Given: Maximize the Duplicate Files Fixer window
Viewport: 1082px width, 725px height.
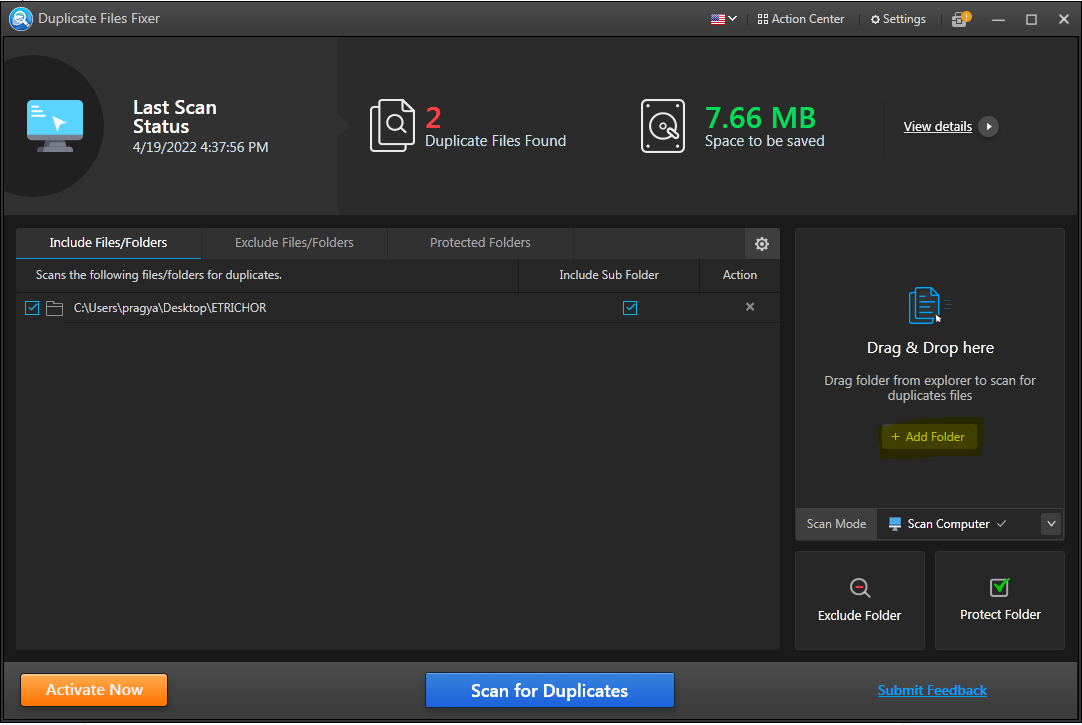Looking at the screenshot, I should click(1031, 19).
